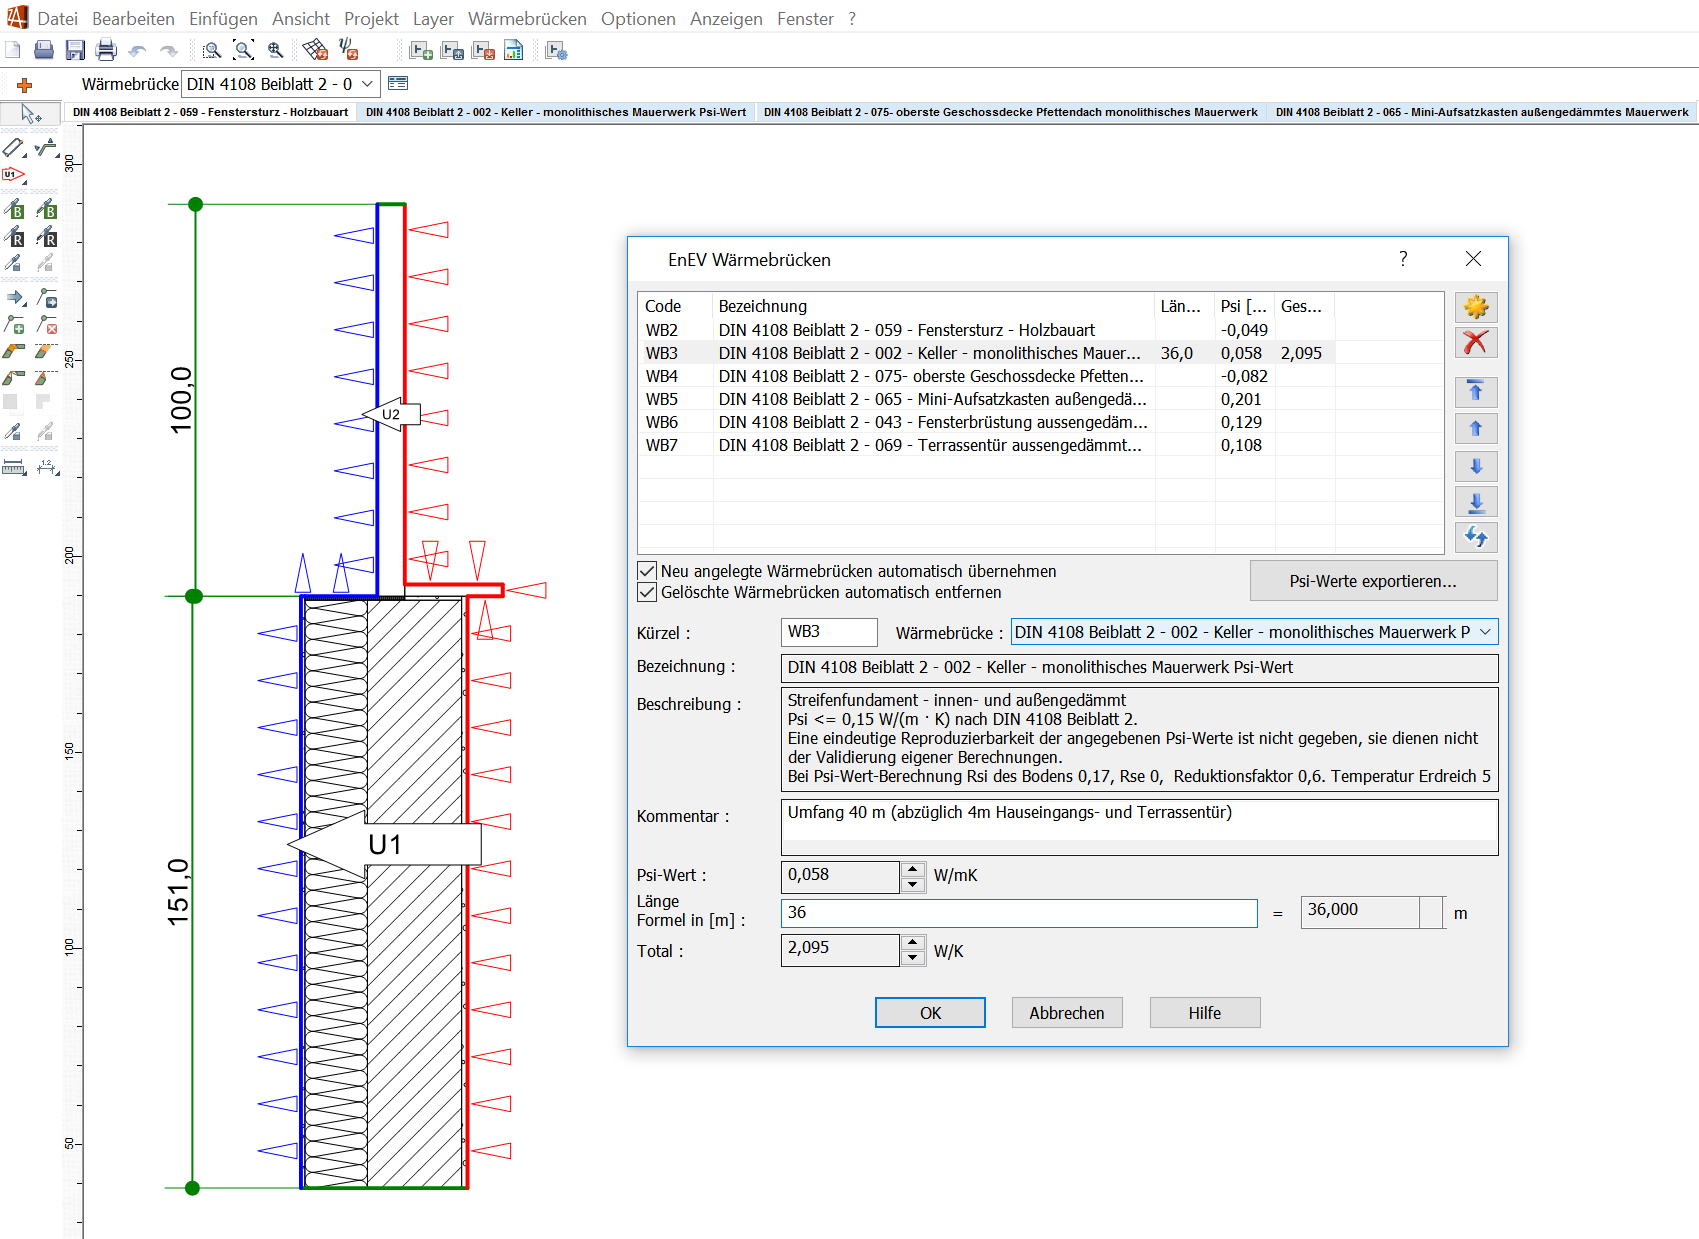Viewport: 1699px width, 1239px height.
Task: Click the save diskette icon in toolbar
Action: tap(75, 50)
